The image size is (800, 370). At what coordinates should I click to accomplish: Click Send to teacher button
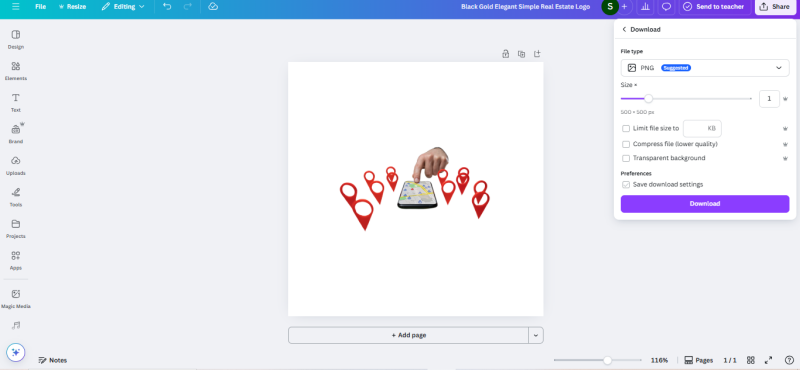pyautogui.click(x=713, y=7)
